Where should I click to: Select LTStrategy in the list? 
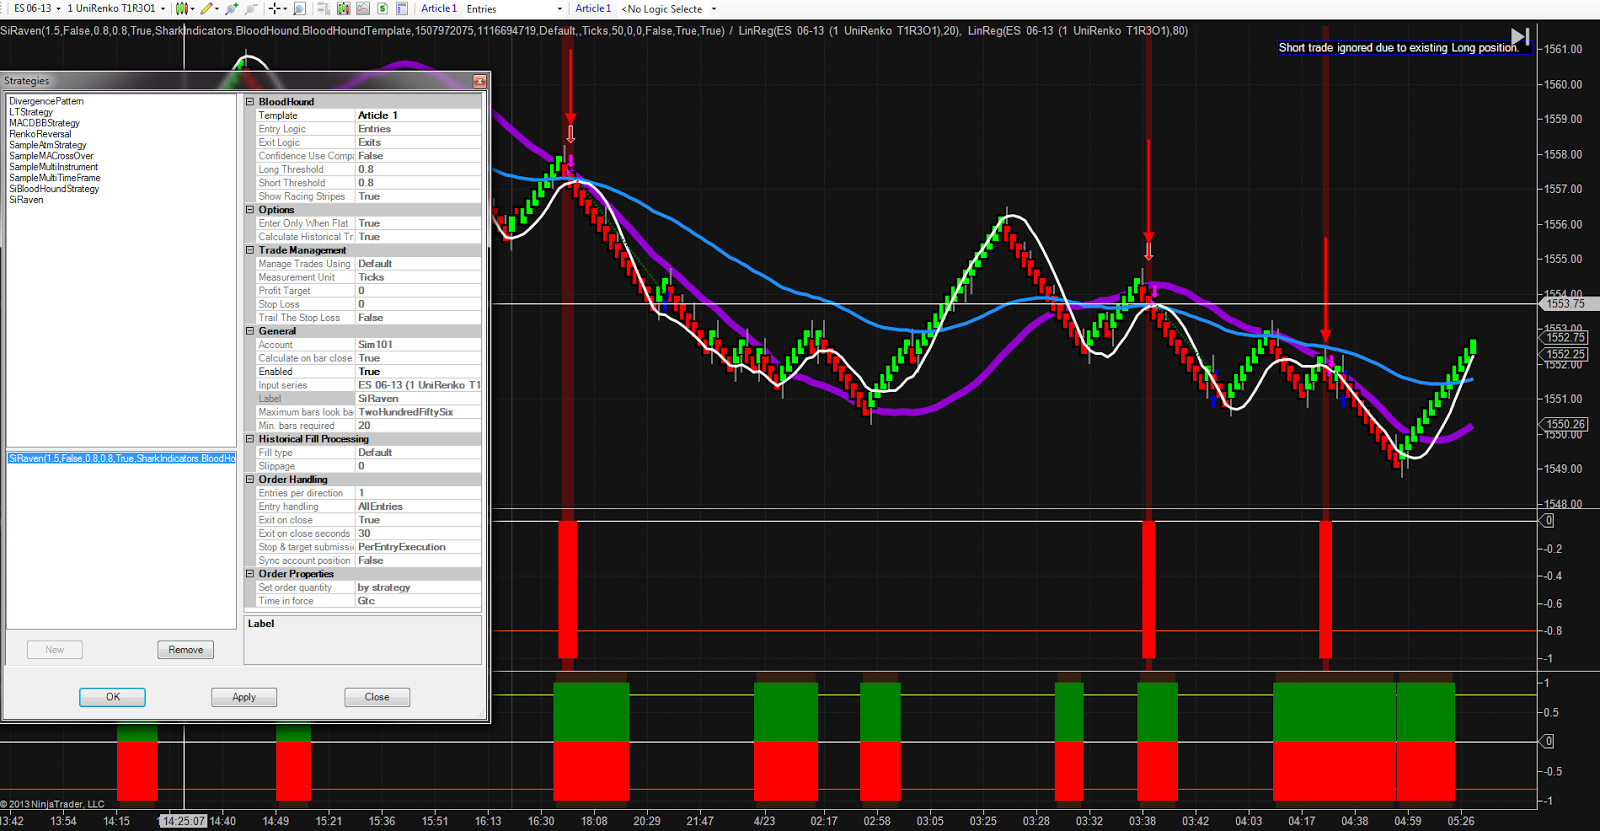pos(31,112)
